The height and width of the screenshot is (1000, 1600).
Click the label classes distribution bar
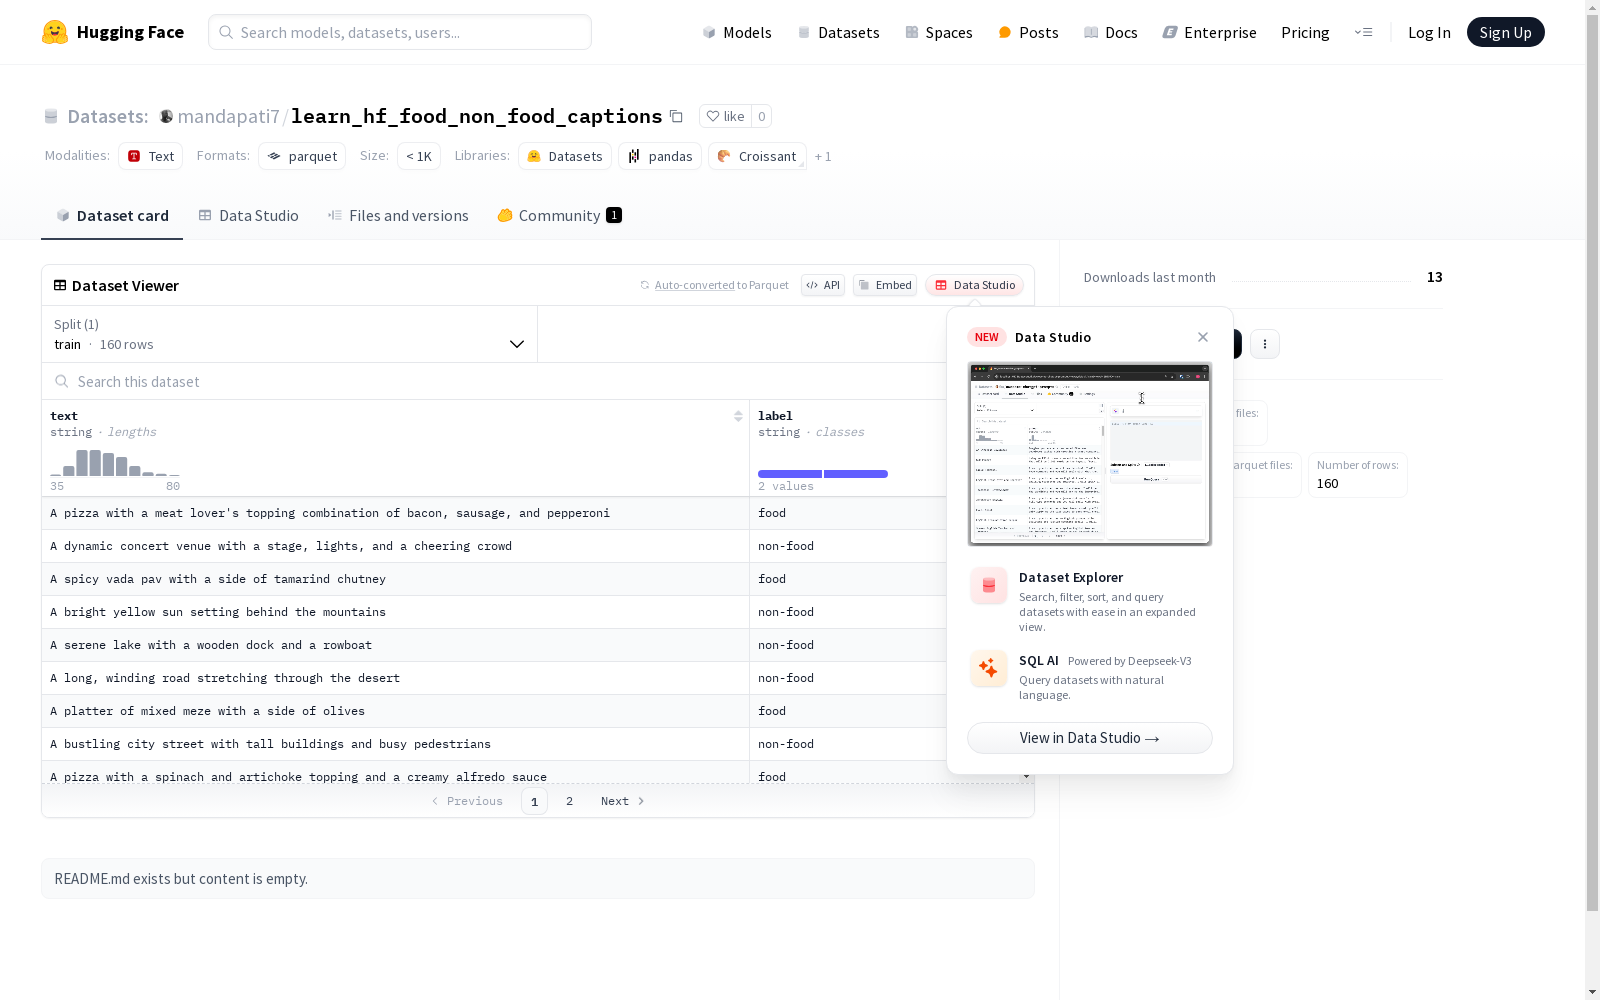pyautogui.click(x=823, y=474)
